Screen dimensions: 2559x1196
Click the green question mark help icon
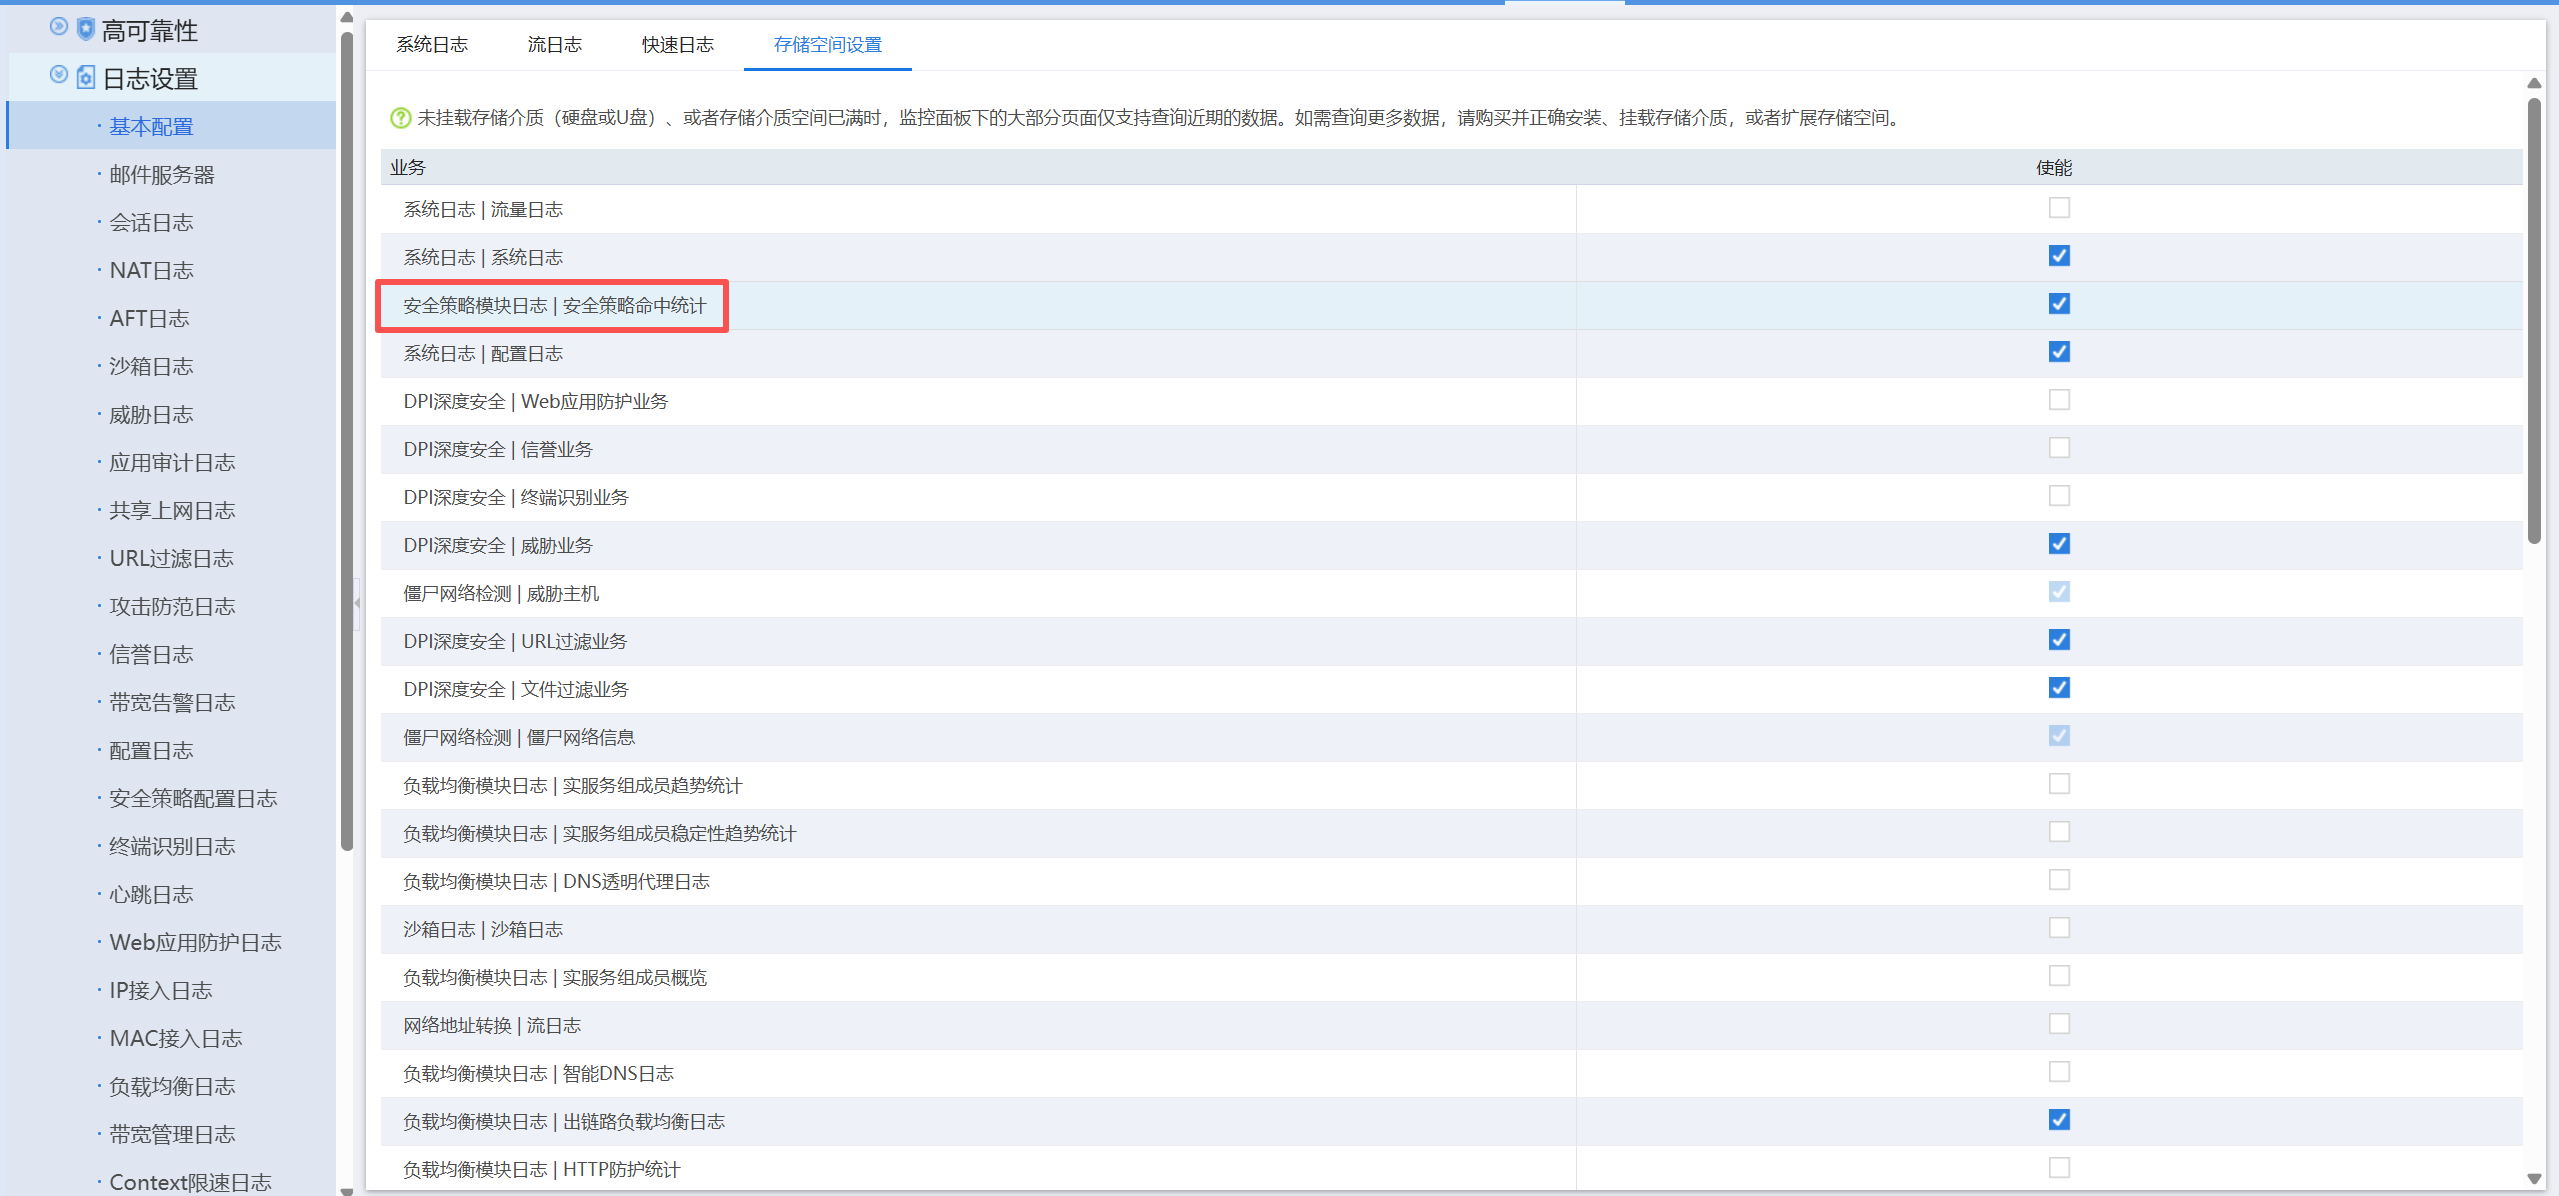pyautogui.click(x=400, y=118)
